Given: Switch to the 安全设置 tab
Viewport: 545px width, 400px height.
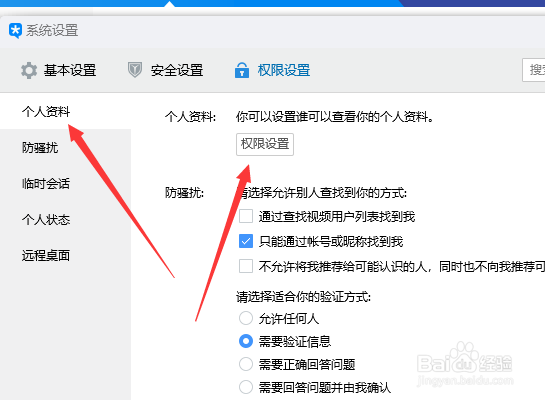Looking at the screenshot, I should point(165,70).
